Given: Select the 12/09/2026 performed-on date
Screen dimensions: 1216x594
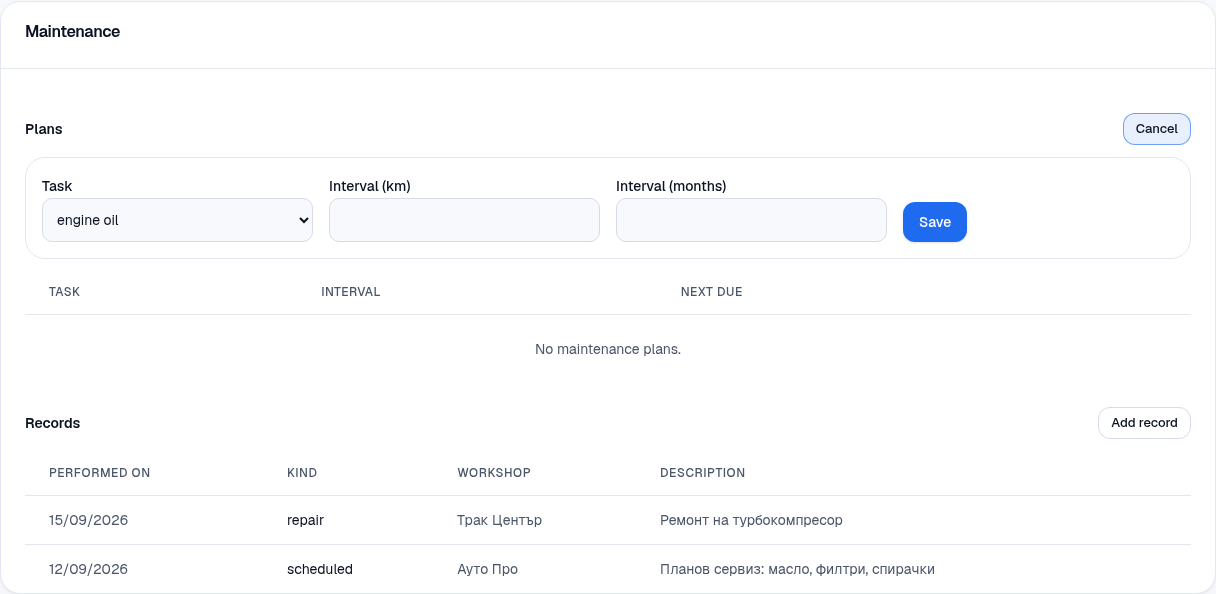Looking at the screenshot, I should coord(89,569).
